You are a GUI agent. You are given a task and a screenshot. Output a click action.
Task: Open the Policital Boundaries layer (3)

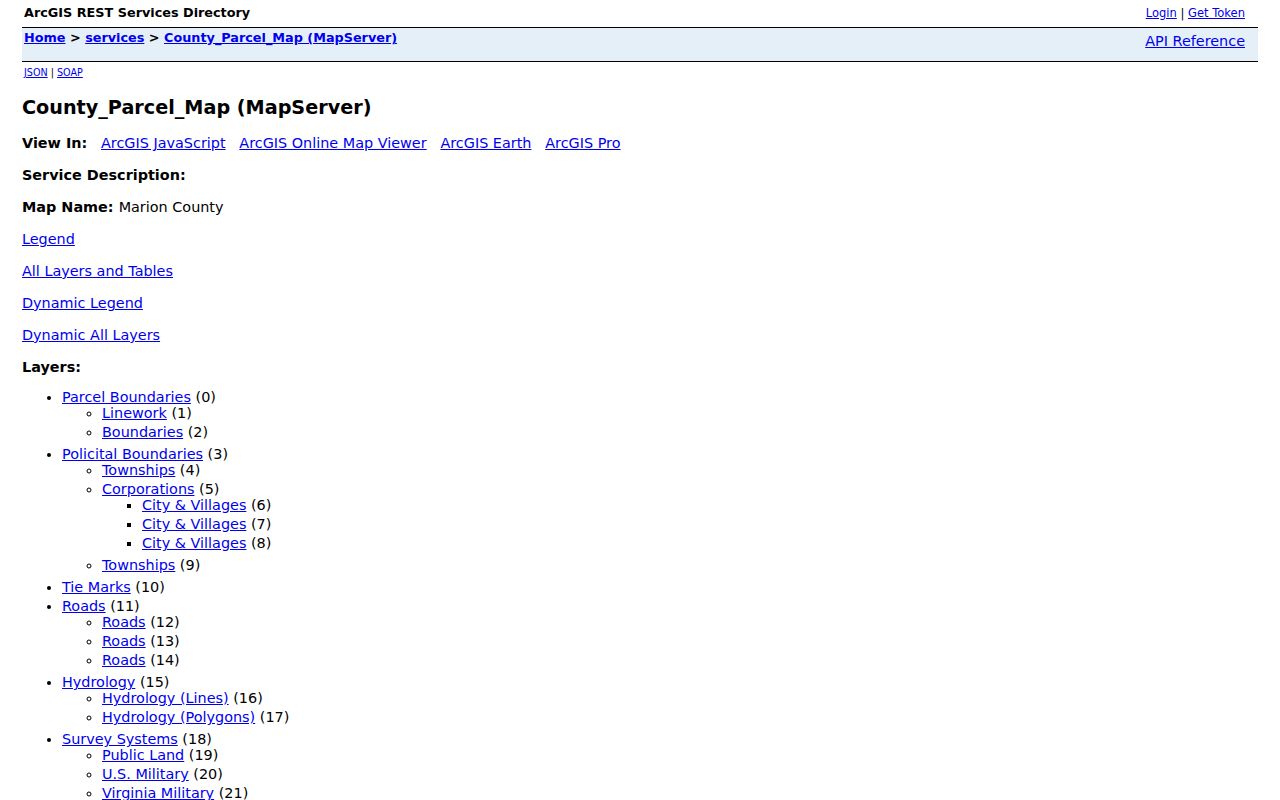132,454
